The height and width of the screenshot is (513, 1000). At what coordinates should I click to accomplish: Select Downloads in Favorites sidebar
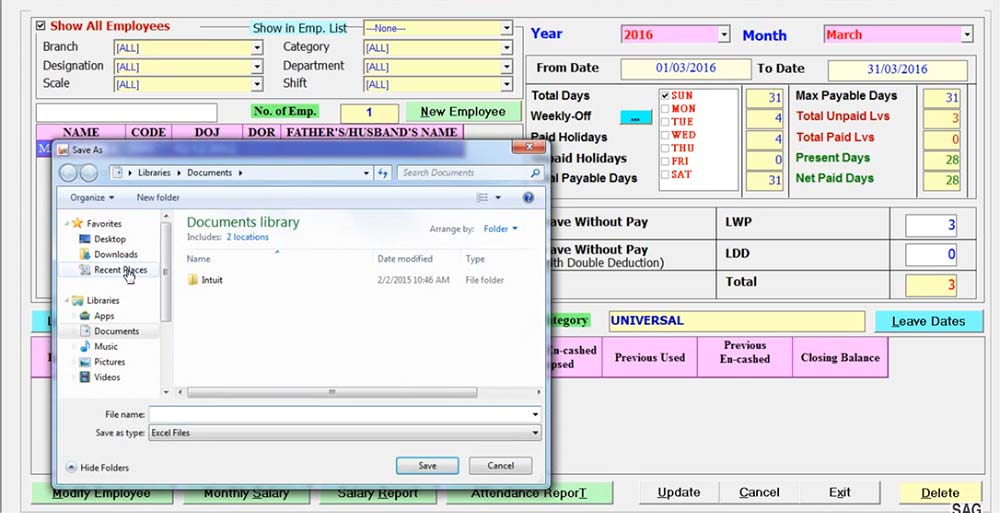point(115,254)
